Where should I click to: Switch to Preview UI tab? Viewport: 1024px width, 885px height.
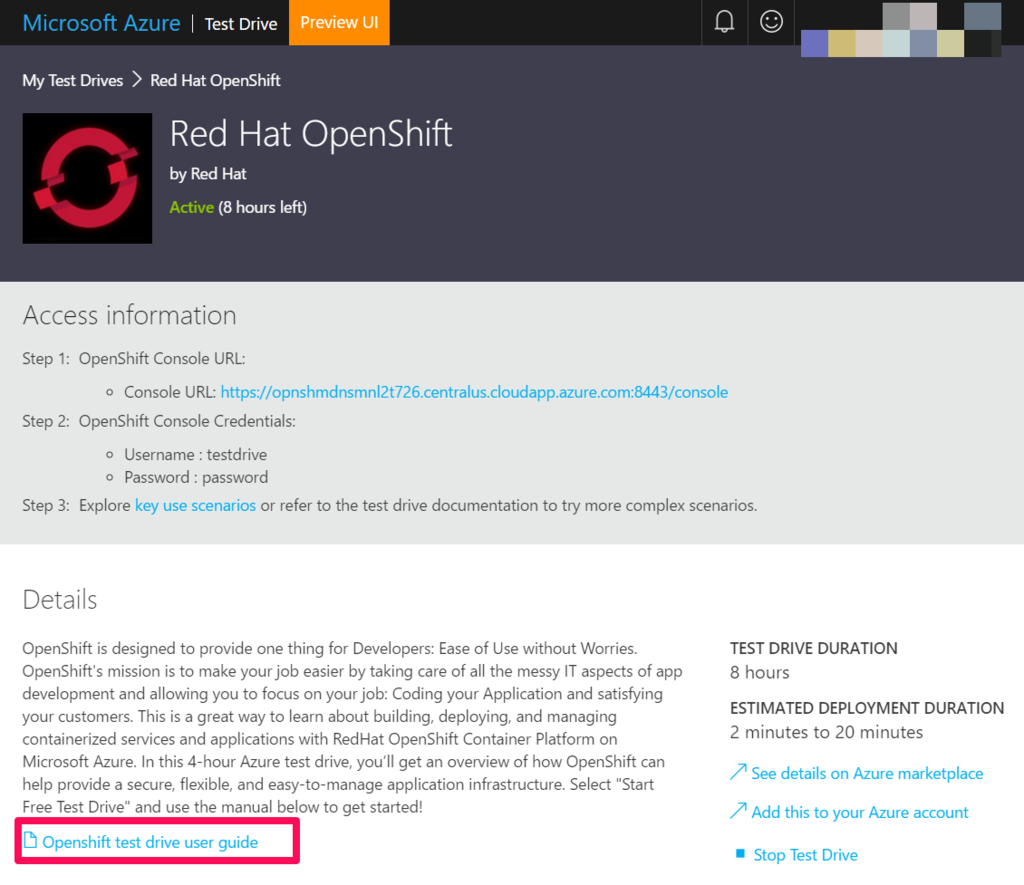tap(339, 22)
